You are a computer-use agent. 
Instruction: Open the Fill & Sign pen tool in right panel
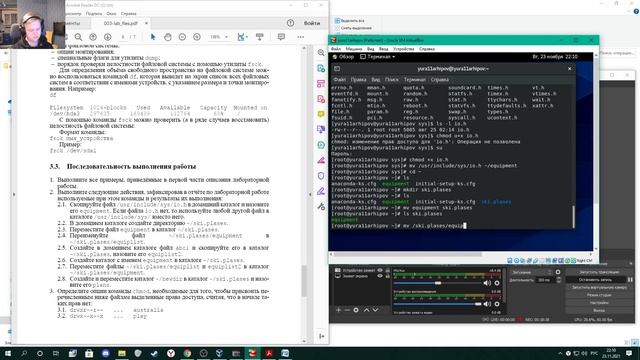[x=321, y=191]
